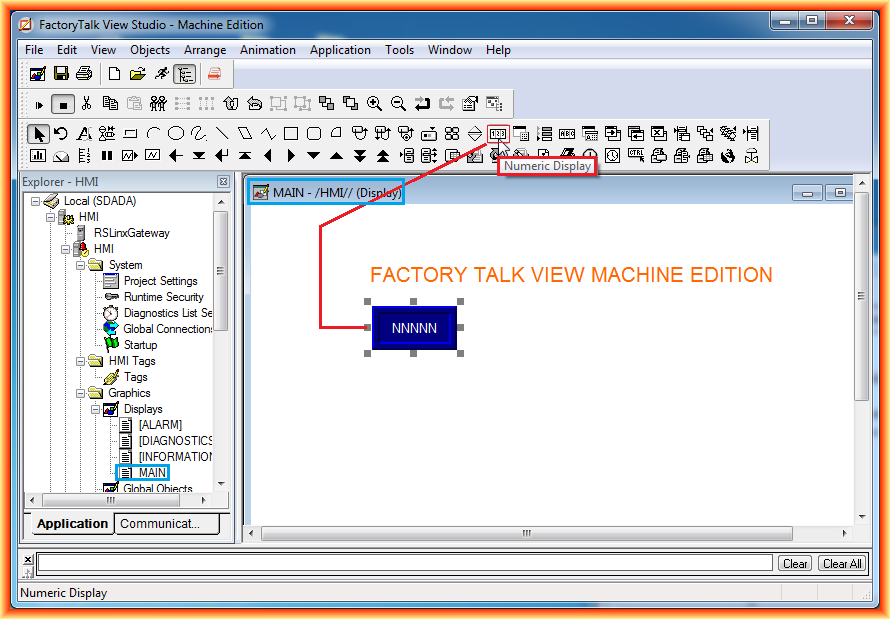Viewport: 890px width, 619px height.
Task: Click the Zoom Out magnifier icon
Action: (x=396, y=102)
